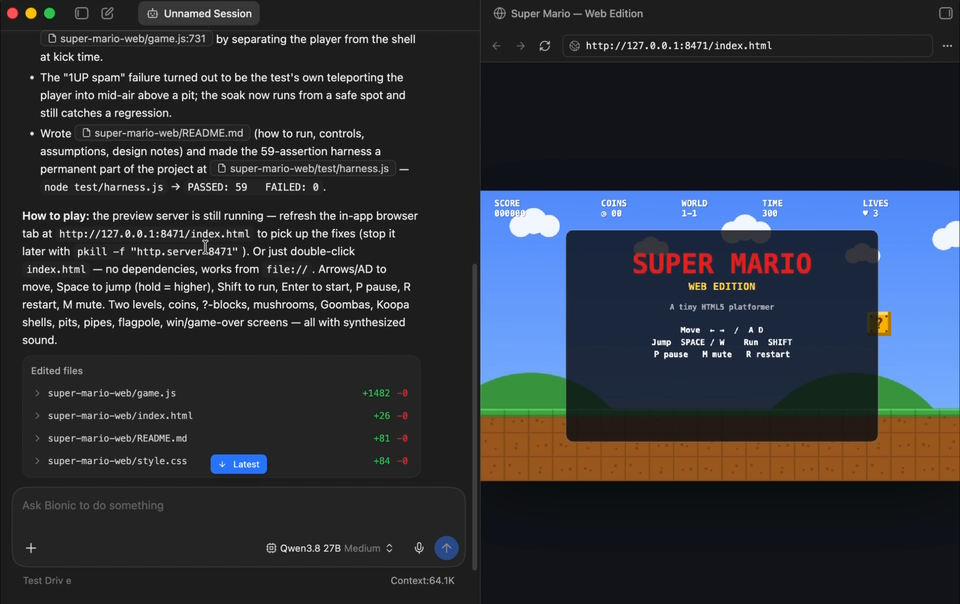Click the http://127.0.0.1:8471/index.html inline code

154,234
